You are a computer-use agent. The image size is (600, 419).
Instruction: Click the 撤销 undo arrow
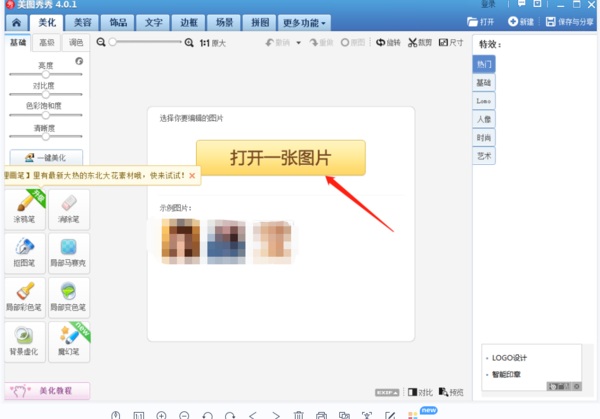277,42
